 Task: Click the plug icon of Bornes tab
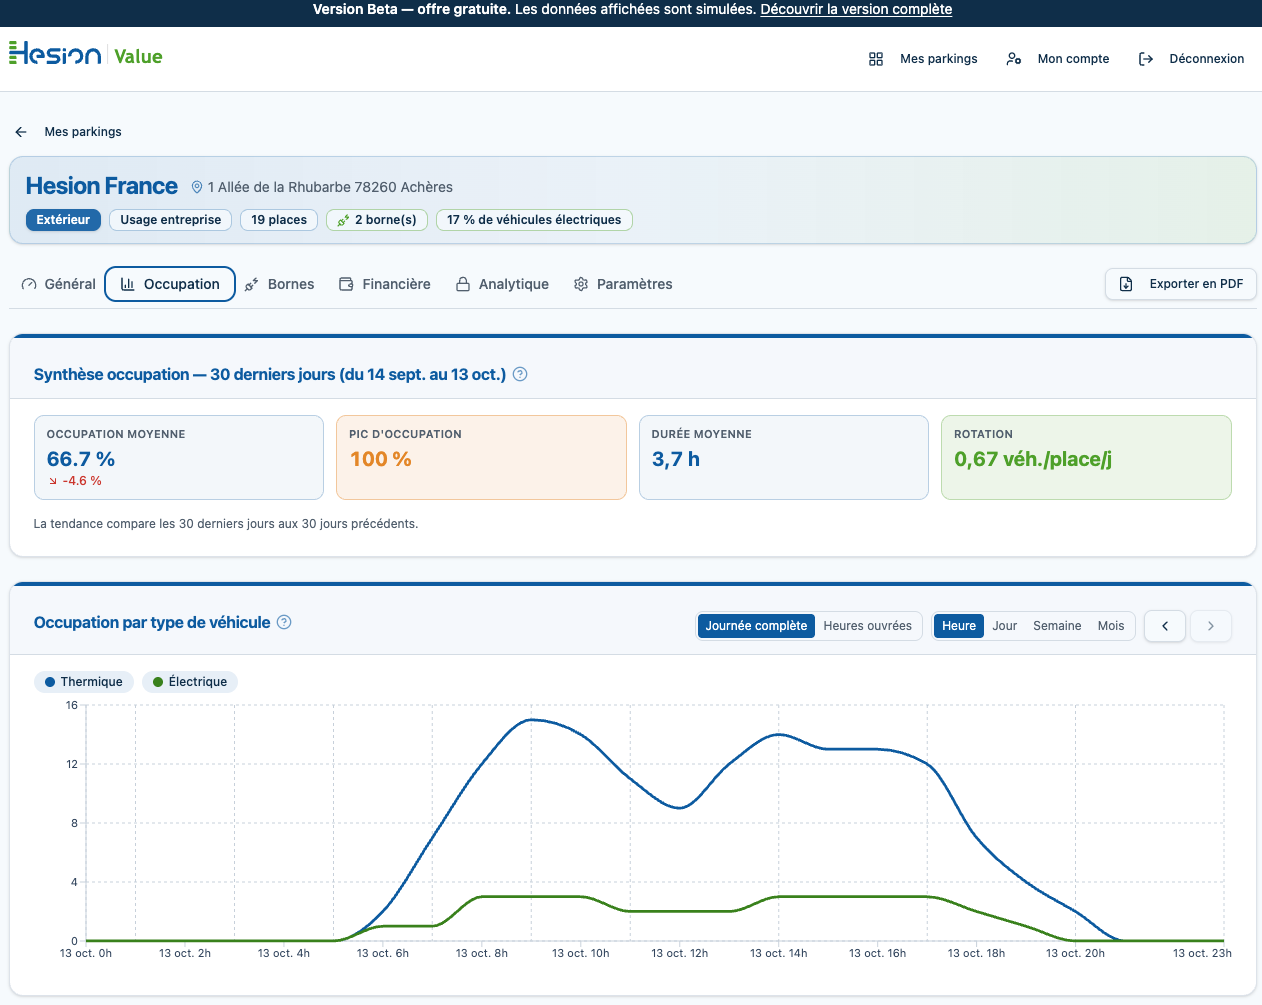(x=252, y=284)
